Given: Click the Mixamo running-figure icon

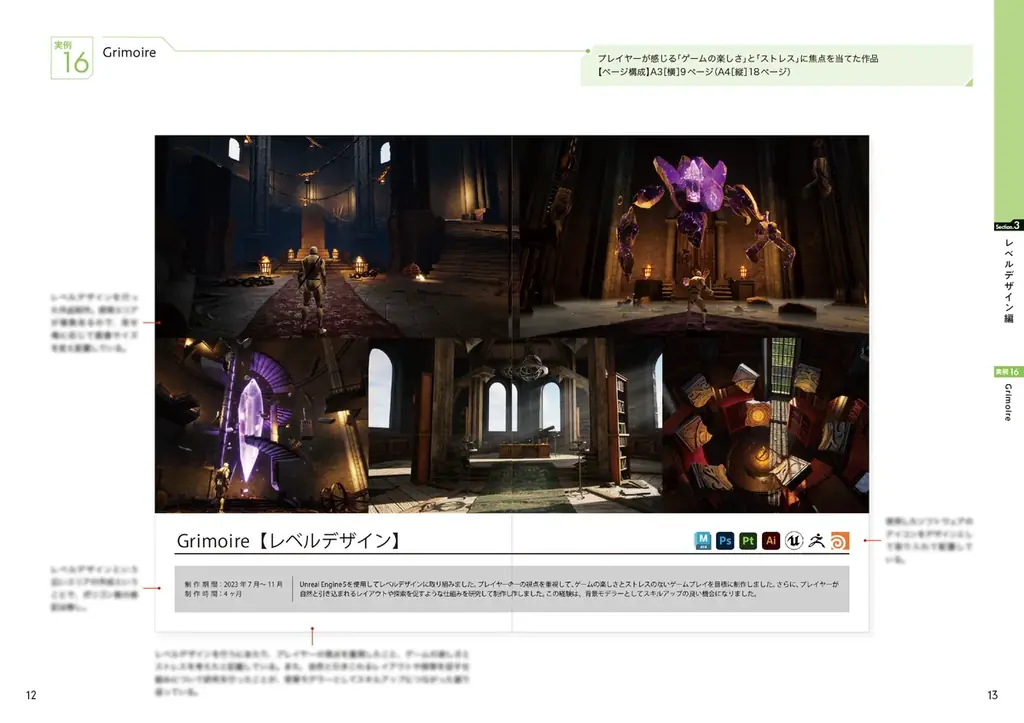Looking at the screenshot, I should pyautogui.click(x=817, y=540).
